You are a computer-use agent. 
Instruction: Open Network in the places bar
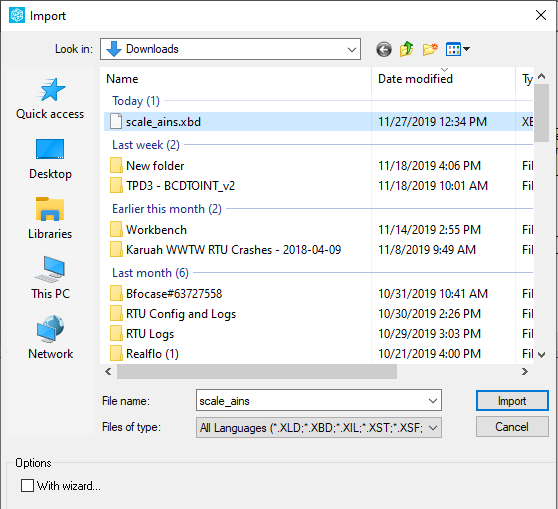click(x=50, y=338)
